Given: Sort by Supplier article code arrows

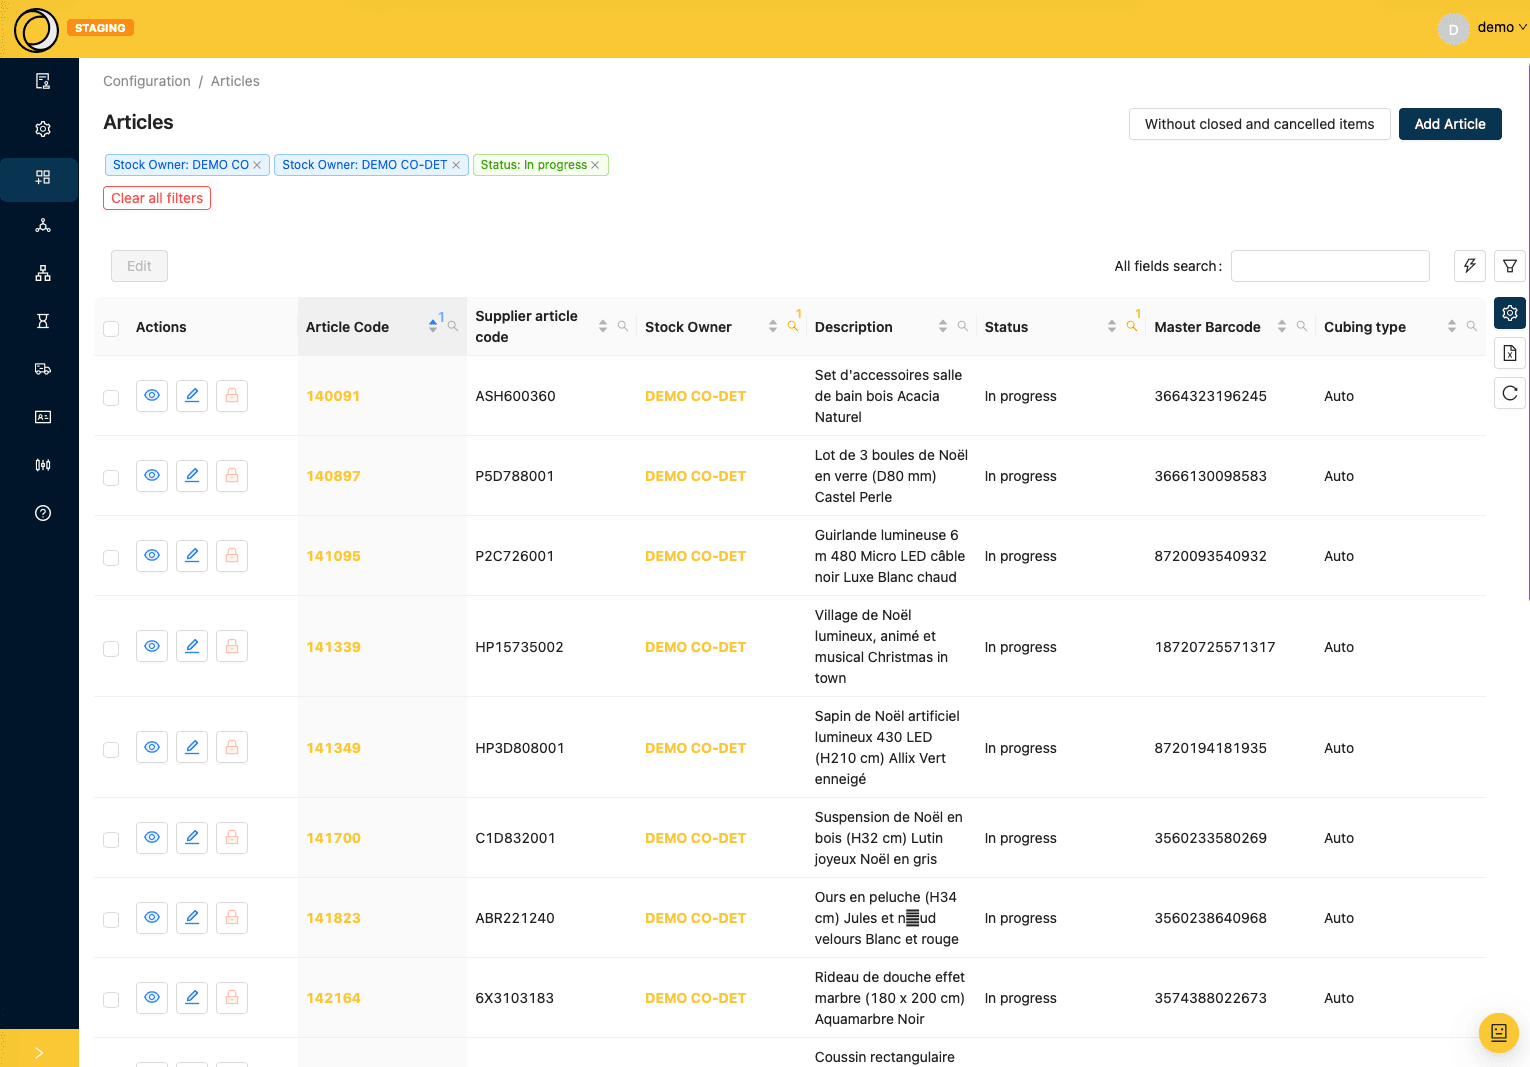Looking at the screenshot, I should pyautogui.click(x=603, y=326).
